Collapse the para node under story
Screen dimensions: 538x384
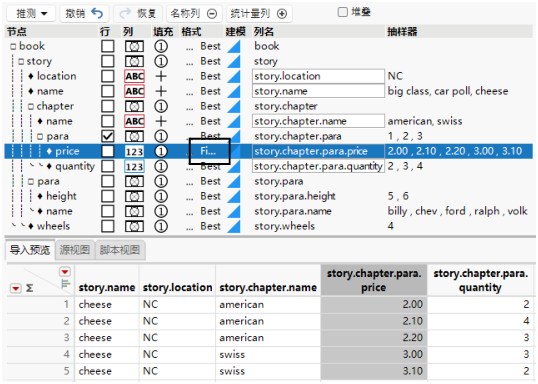31,182
